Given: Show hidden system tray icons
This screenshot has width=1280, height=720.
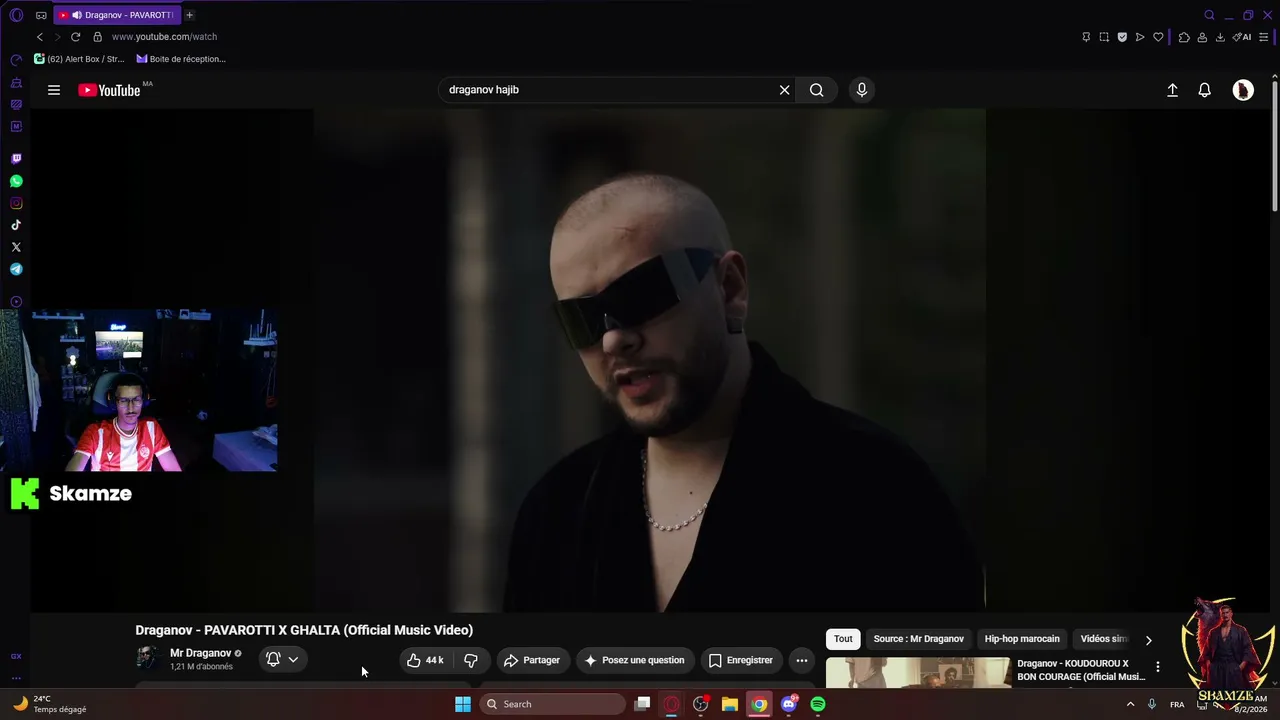Looking at the screenshot, I should pyautogui.click(x=1131, y=704).
